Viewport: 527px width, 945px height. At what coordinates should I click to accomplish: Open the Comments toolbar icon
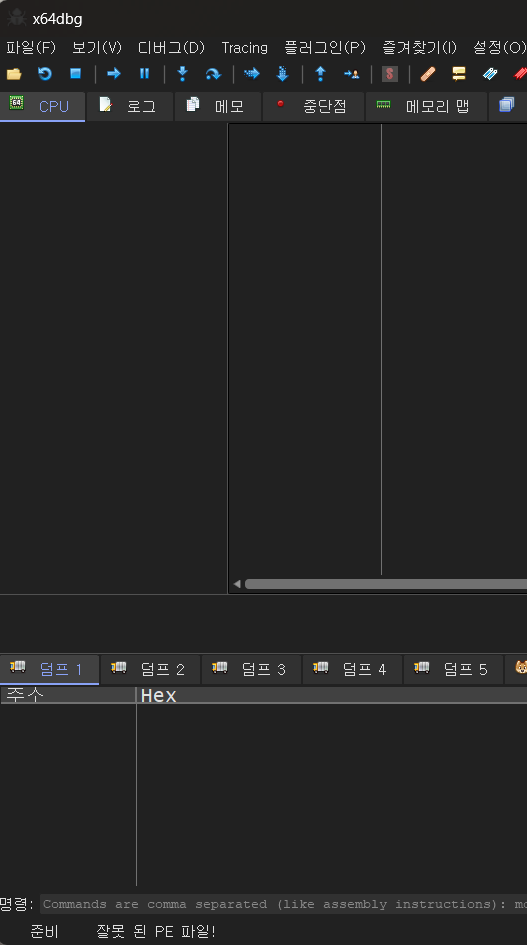coord(459,74)
